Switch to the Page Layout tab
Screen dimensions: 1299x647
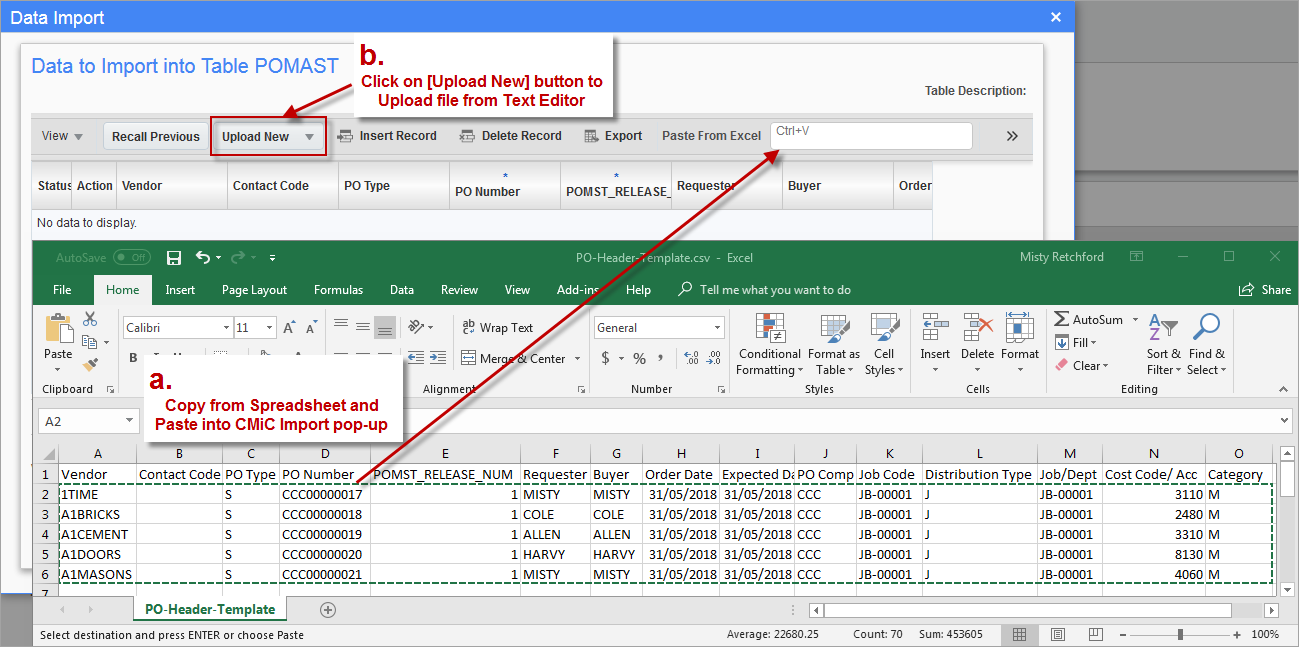coord(254,290)
